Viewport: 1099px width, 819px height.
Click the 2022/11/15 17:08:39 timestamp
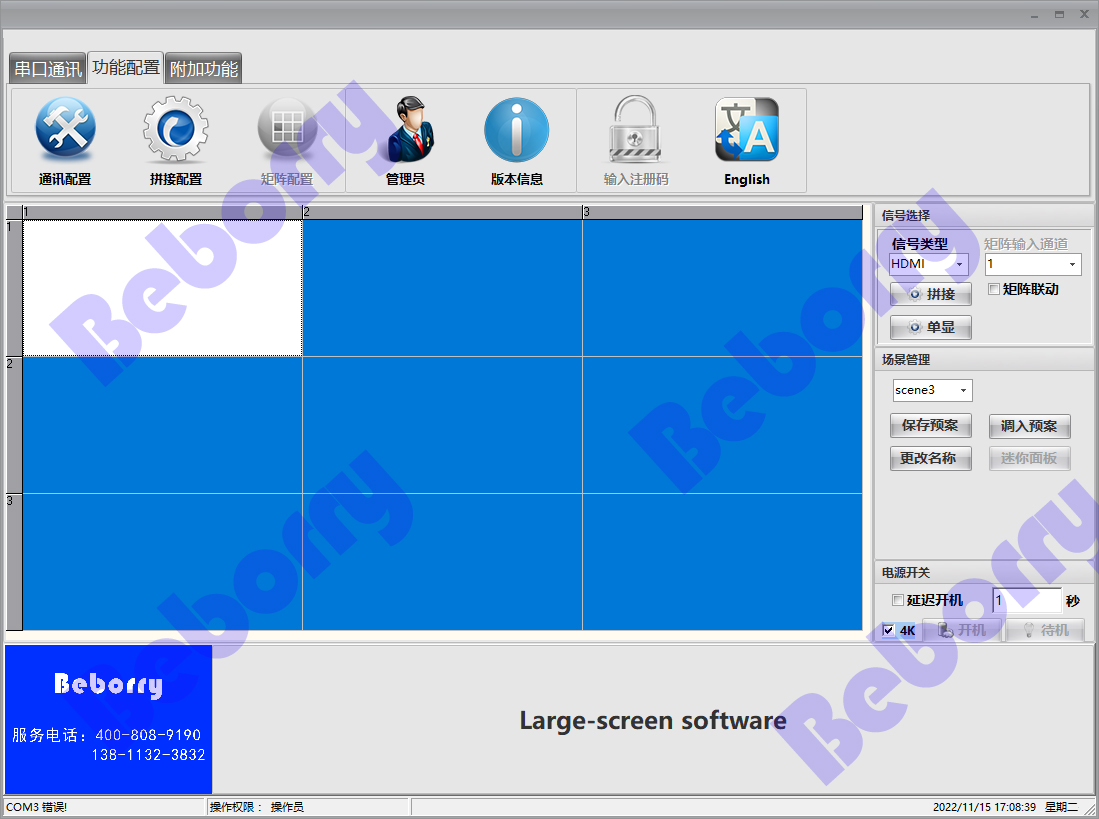point(984,807)
